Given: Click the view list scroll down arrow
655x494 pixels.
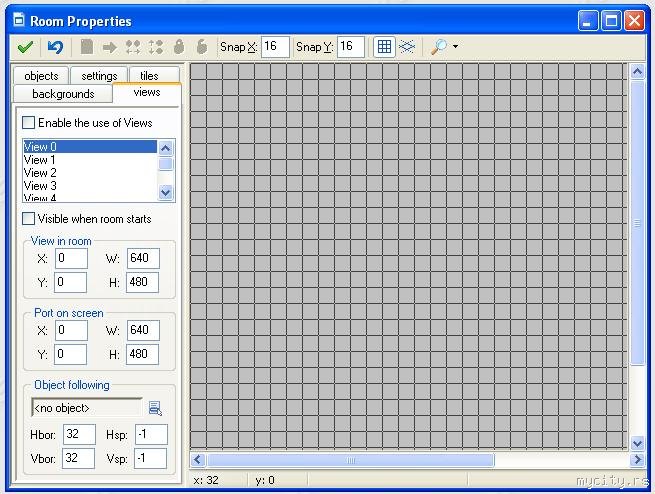Looking at the screenshot, I should tap(165, 193).
